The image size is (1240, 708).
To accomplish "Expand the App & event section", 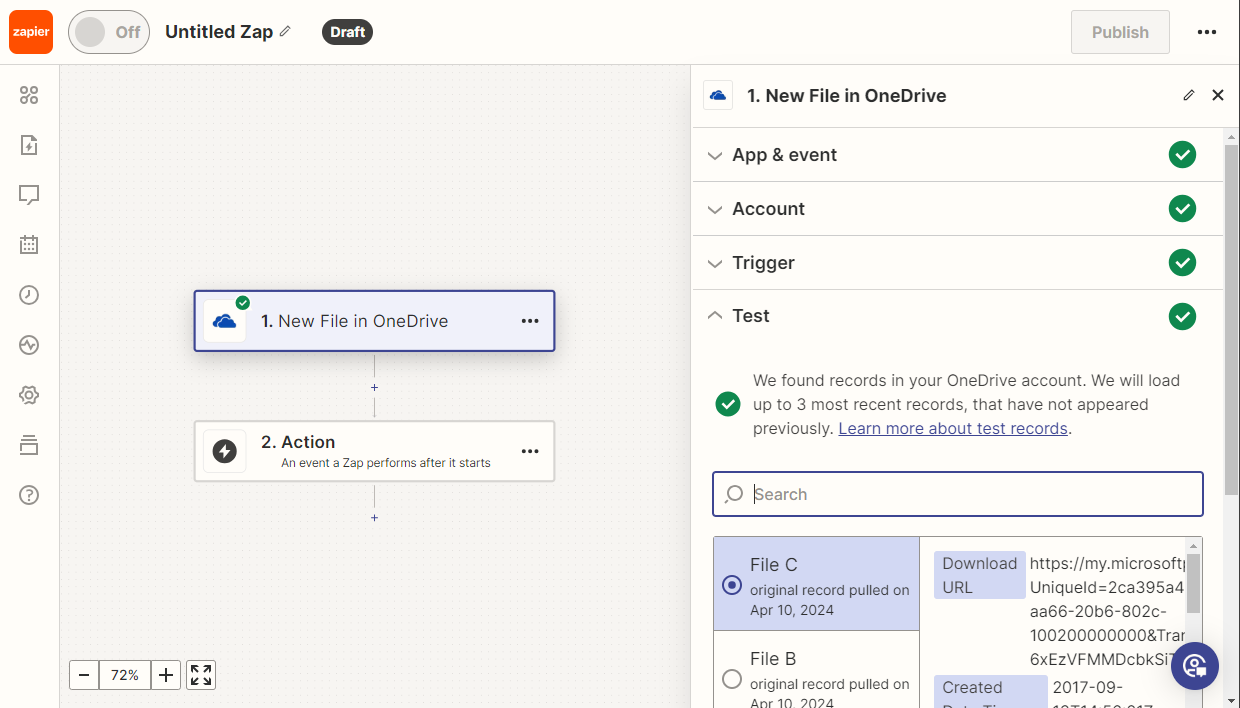I will click(x=785, y=155).
